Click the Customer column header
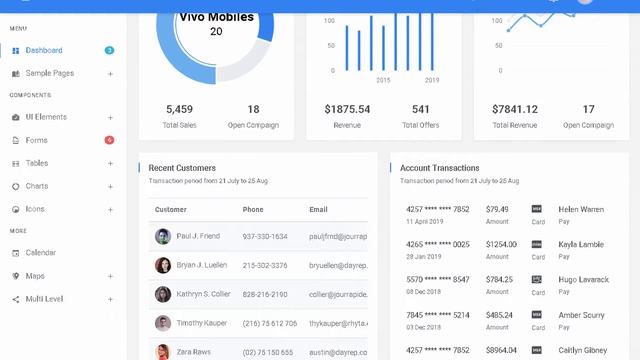Image resolution: width=640 pixels, height=360 pixels. tap(171, 209)
